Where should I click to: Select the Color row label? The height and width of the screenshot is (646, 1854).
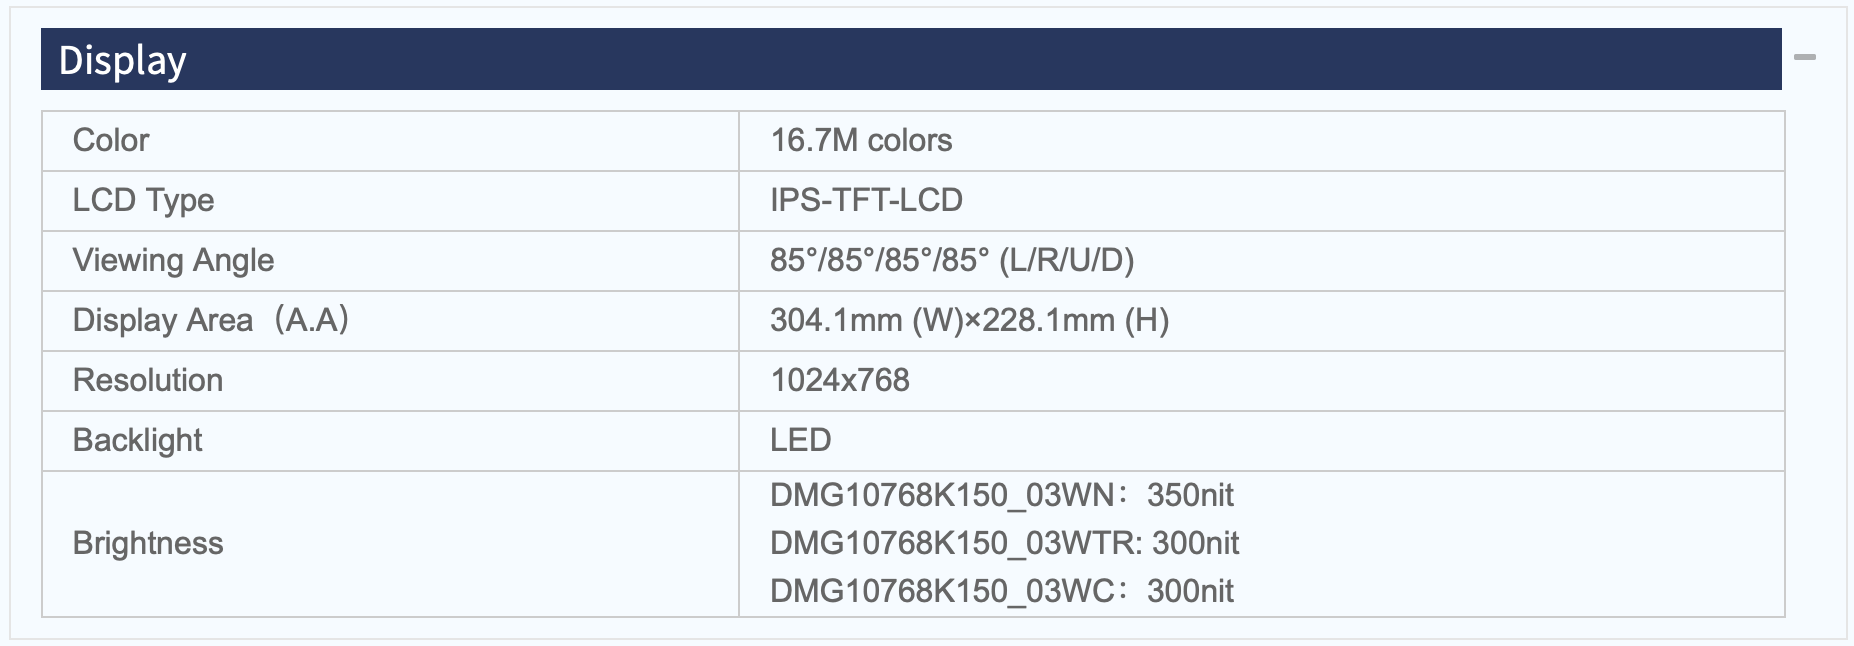click(x=111, y=140)
